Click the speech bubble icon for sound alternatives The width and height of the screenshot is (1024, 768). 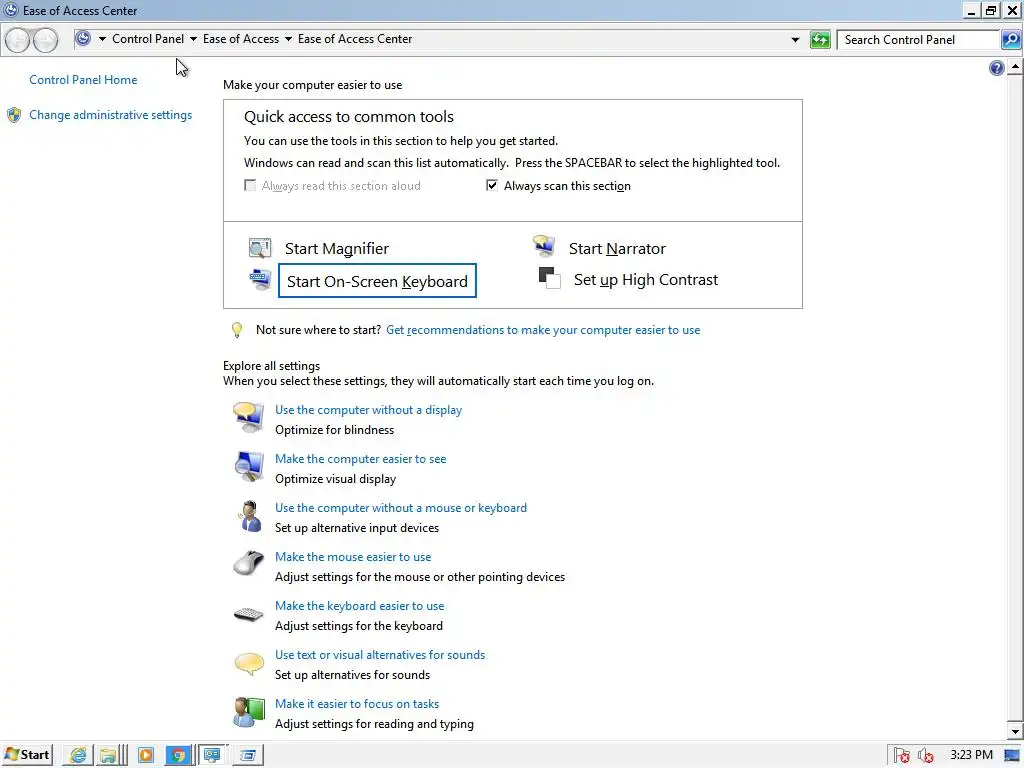click(248, 663)
